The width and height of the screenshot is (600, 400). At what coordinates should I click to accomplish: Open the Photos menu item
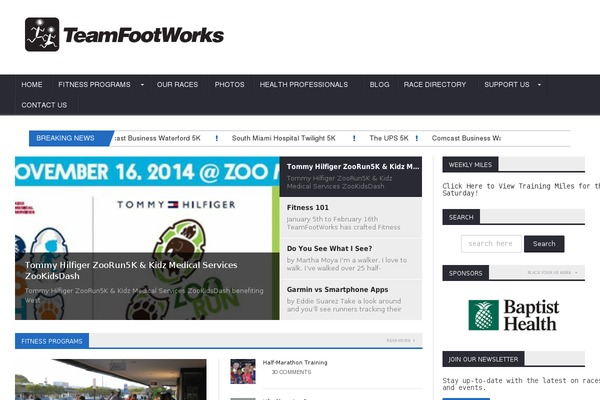point(229,85)
